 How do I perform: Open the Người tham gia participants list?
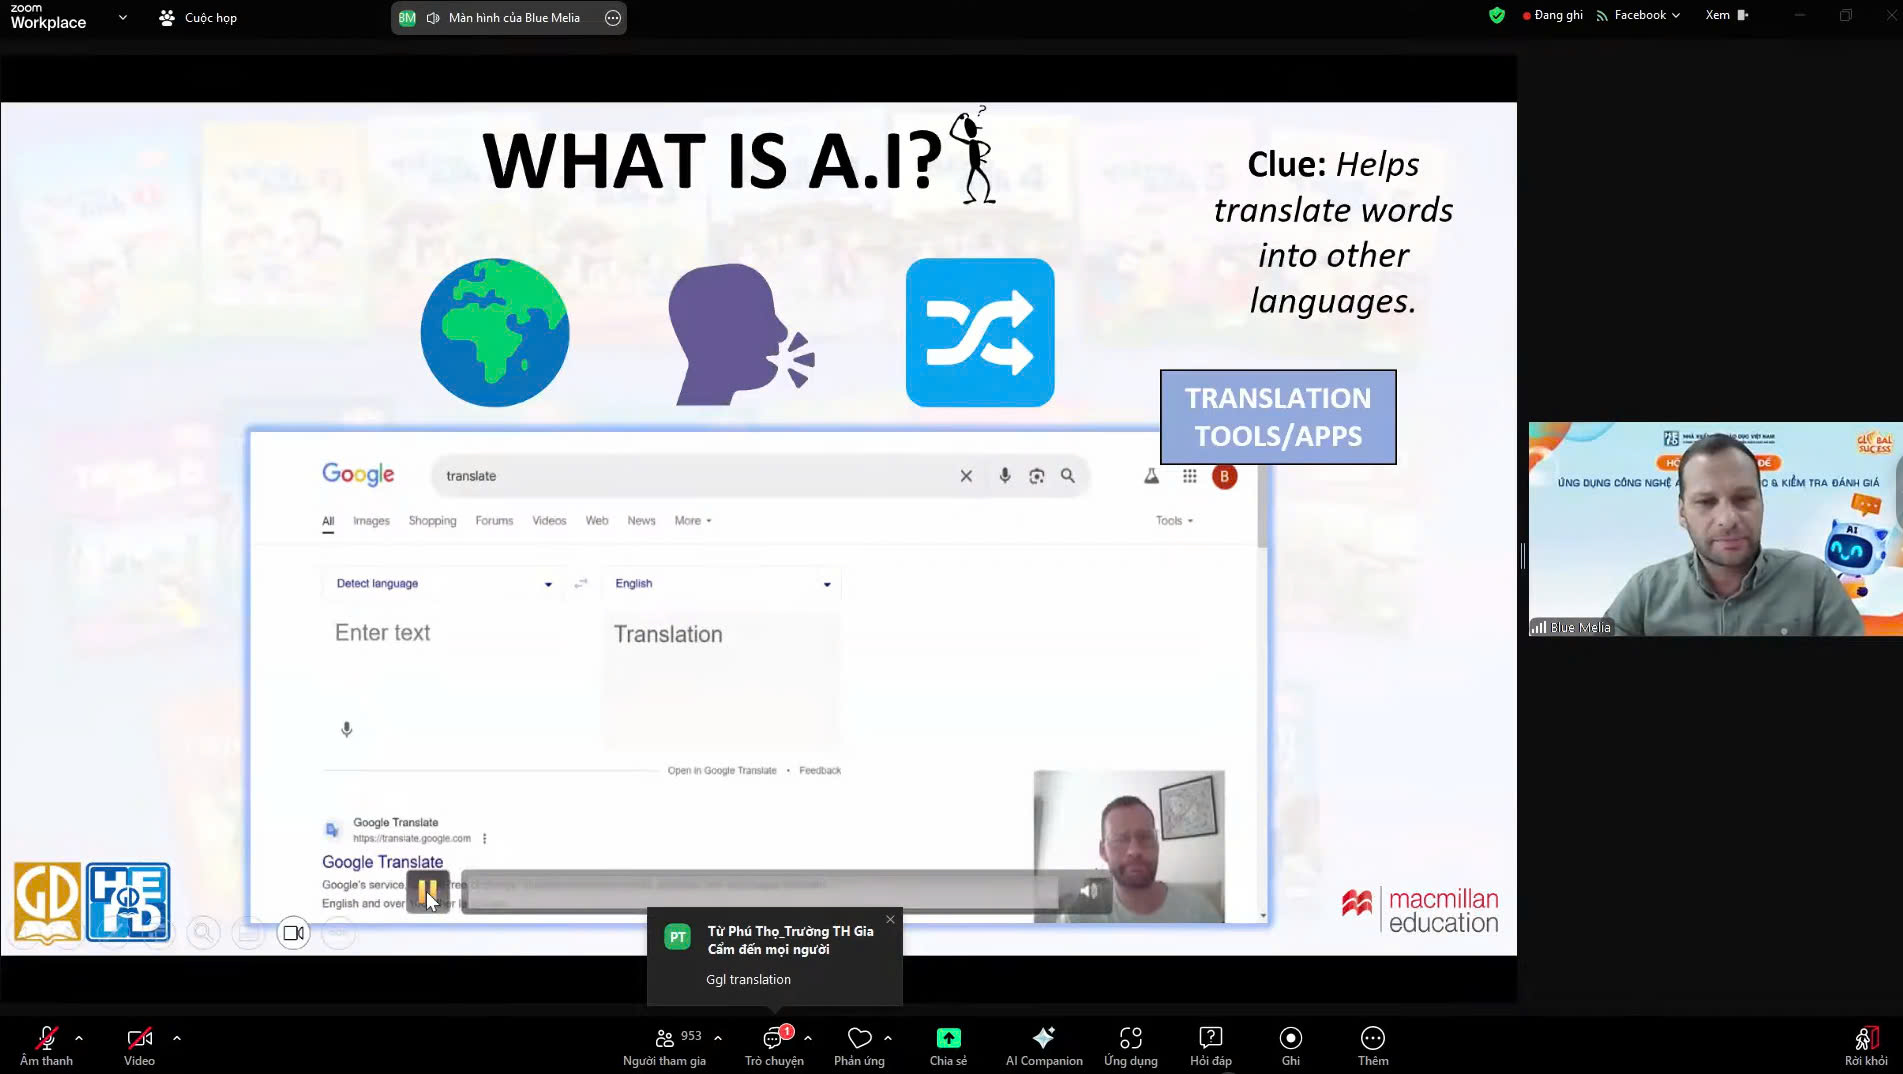pyautogui.click(x=664, y=1045)
